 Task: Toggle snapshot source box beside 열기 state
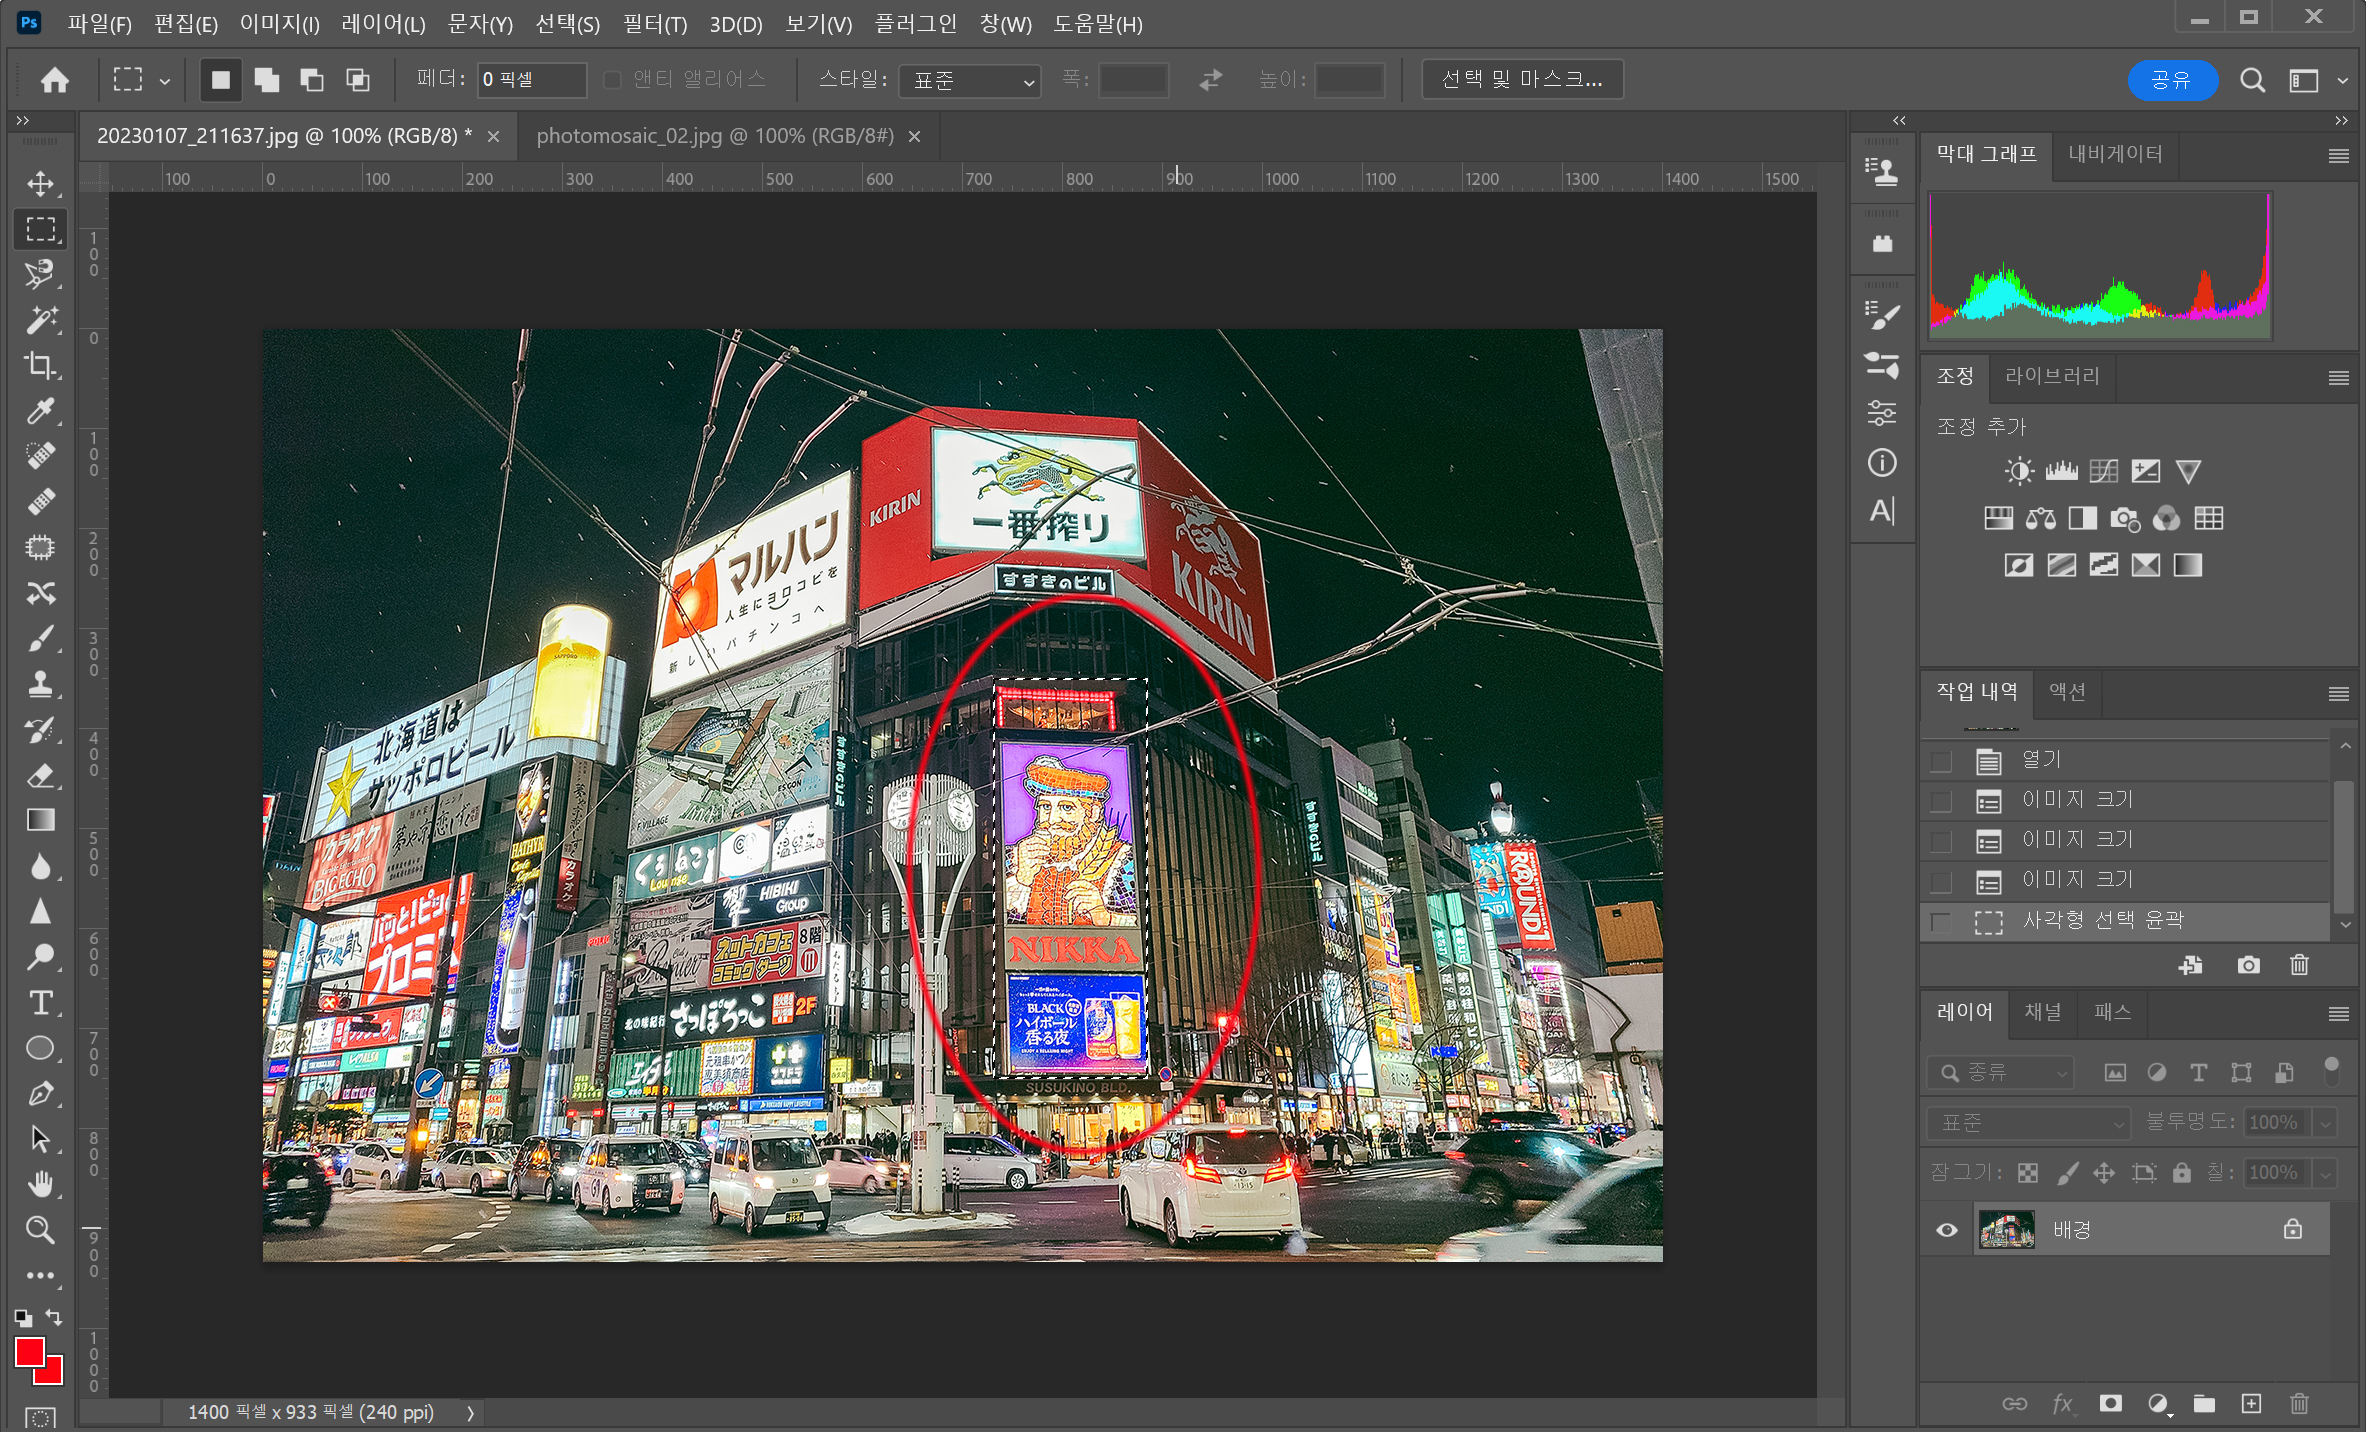click(1941, 761)
